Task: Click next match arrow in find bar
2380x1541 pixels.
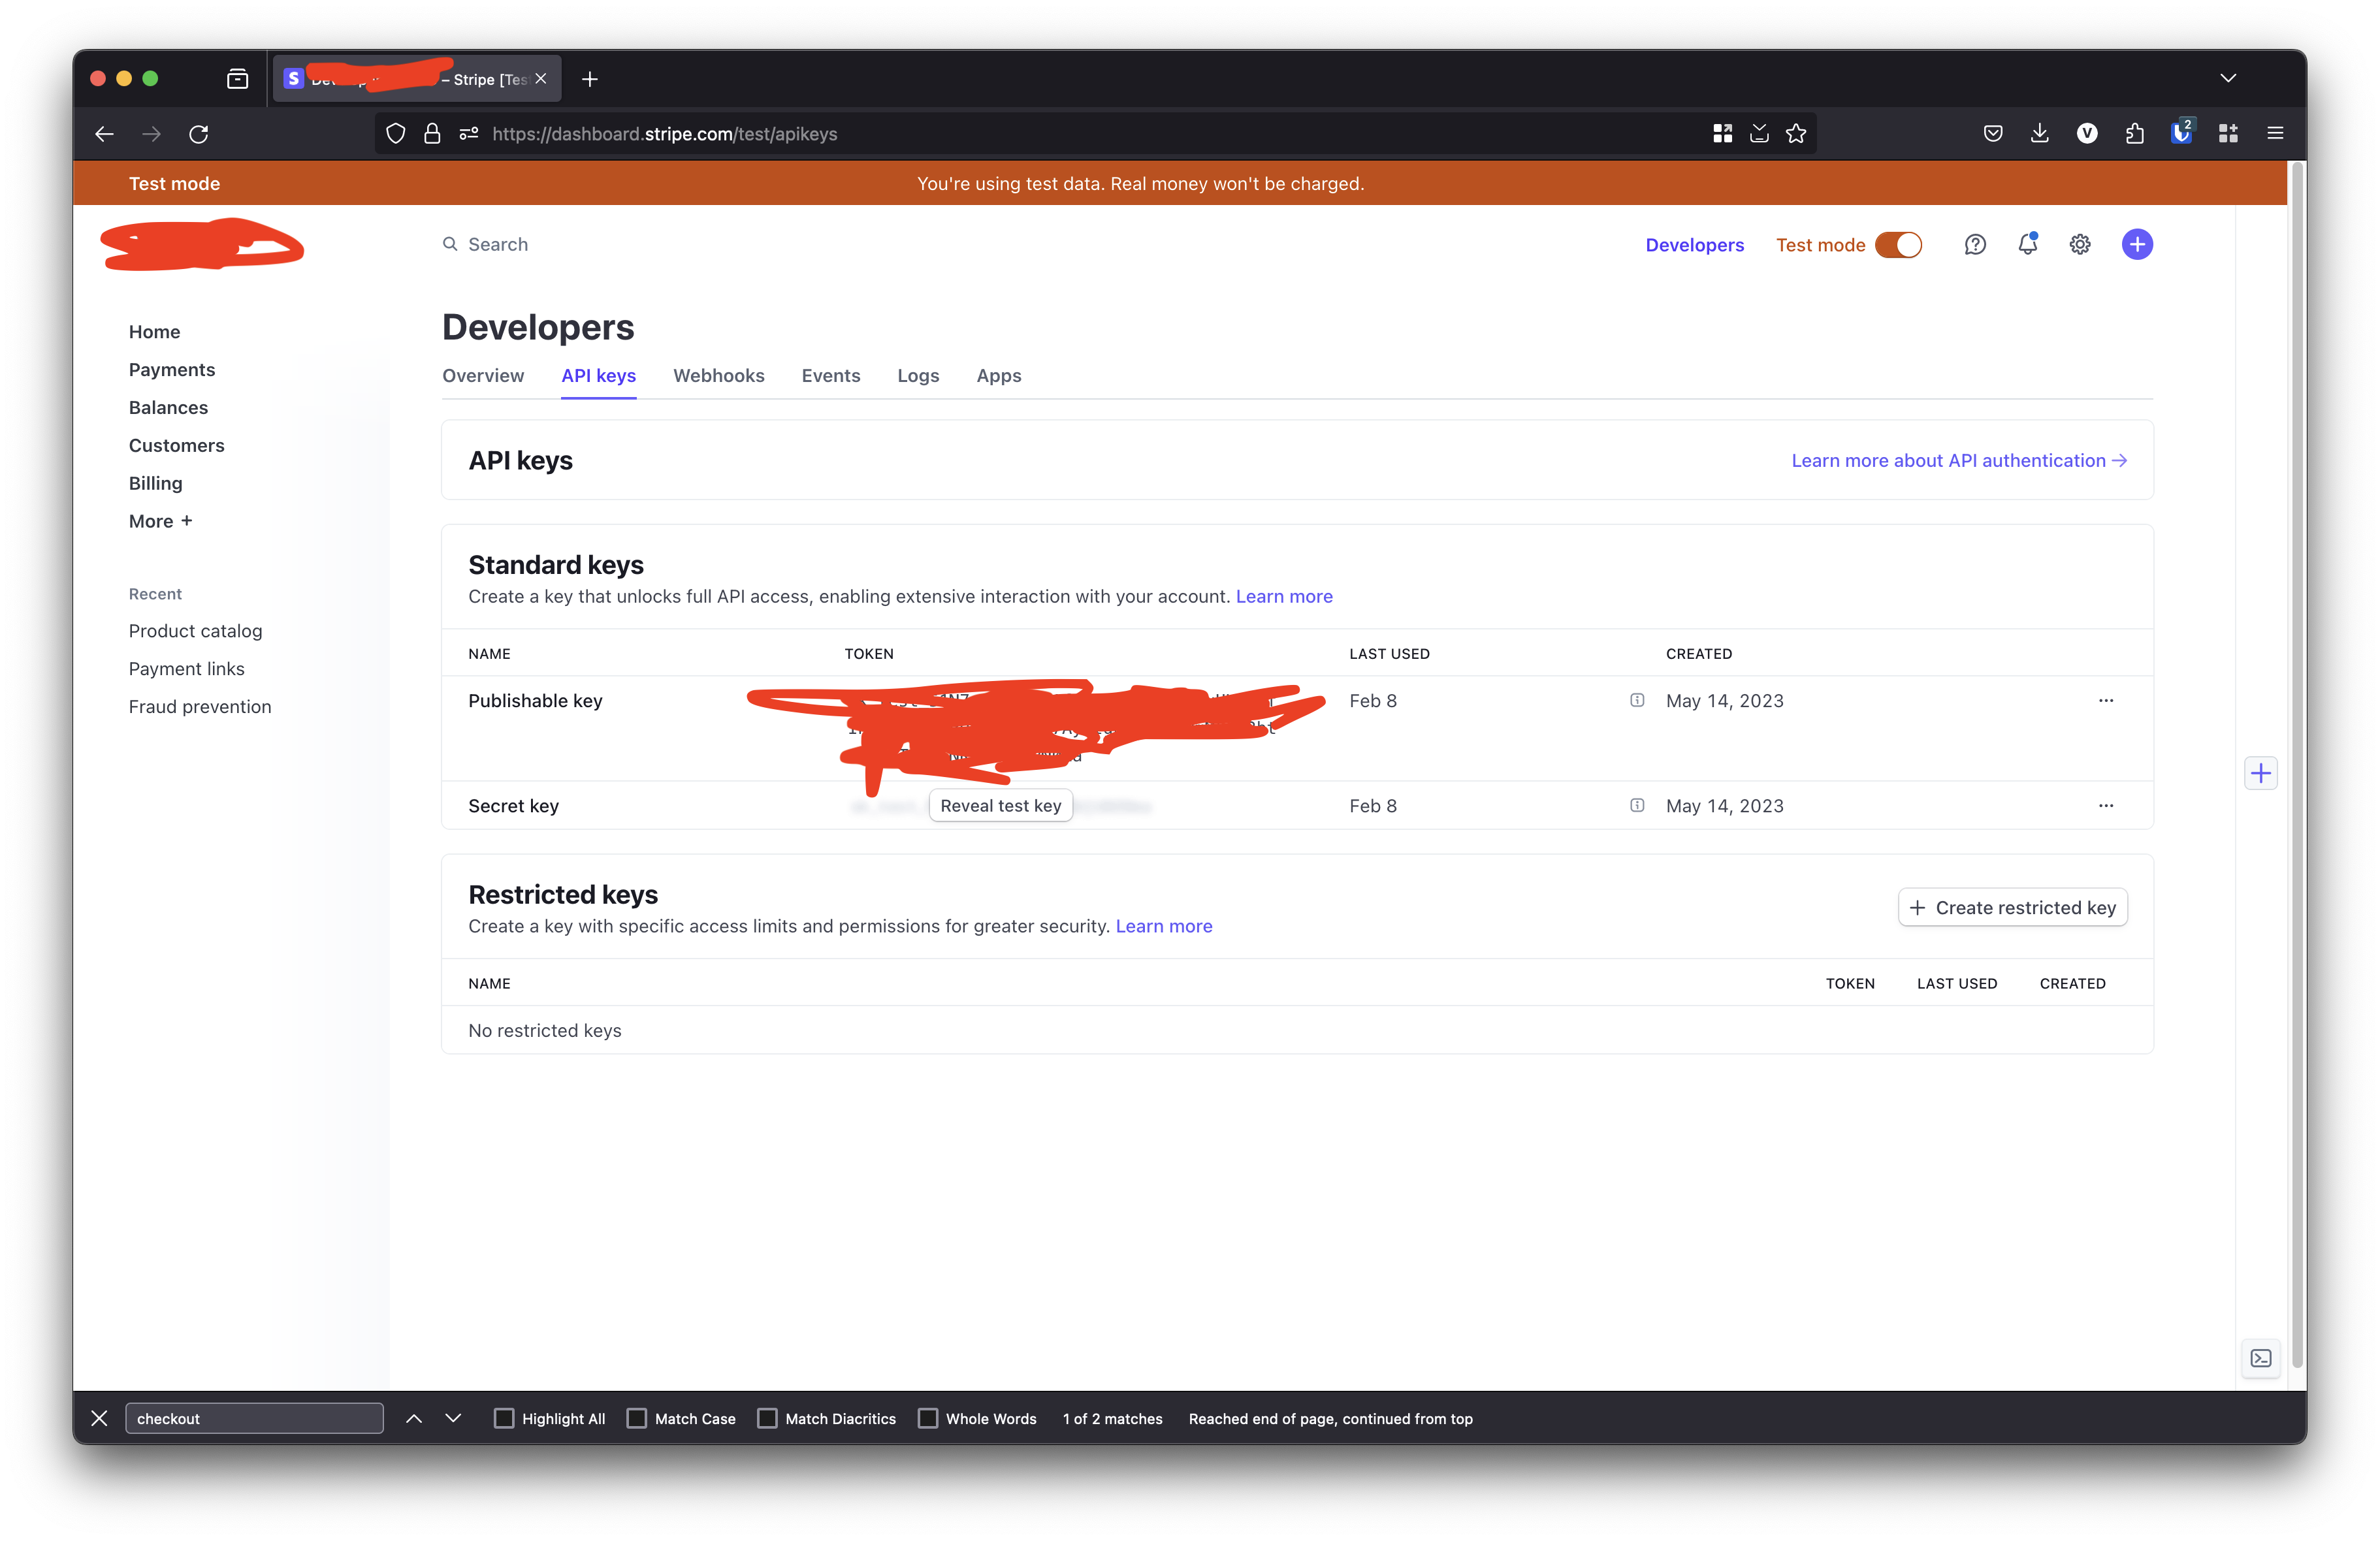Action: coord(453,1418)
